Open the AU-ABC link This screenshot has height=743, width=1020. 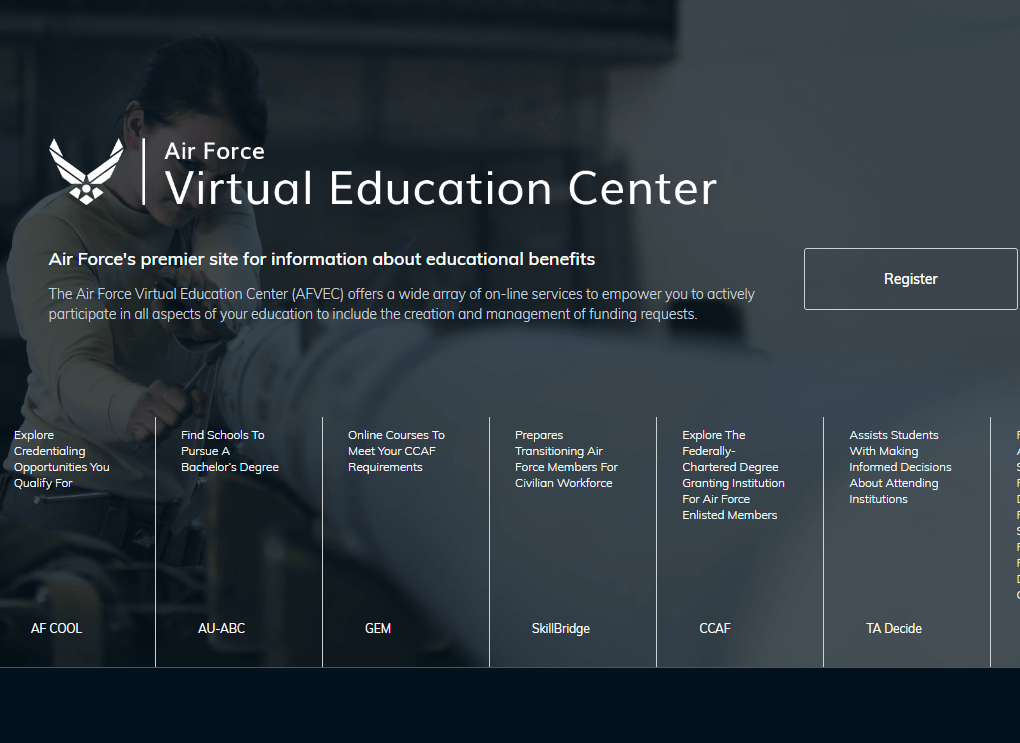coord(221,628)
